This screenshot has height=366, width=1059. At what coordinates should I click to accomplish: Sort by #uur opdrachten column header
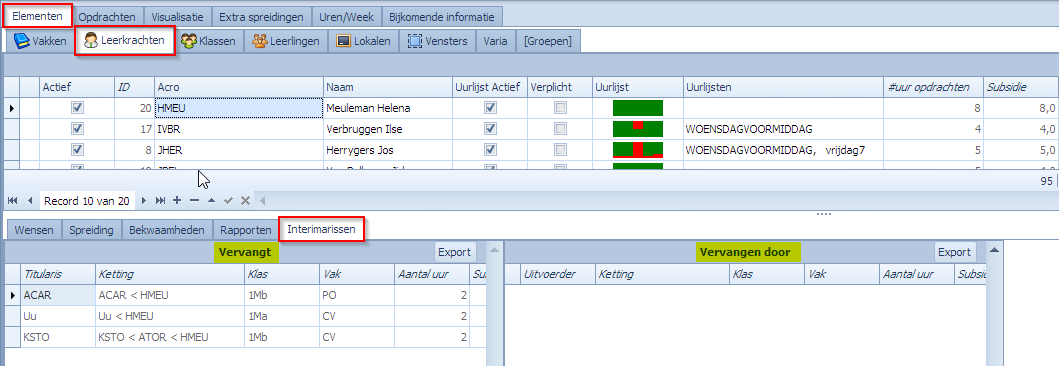point(933,86)
